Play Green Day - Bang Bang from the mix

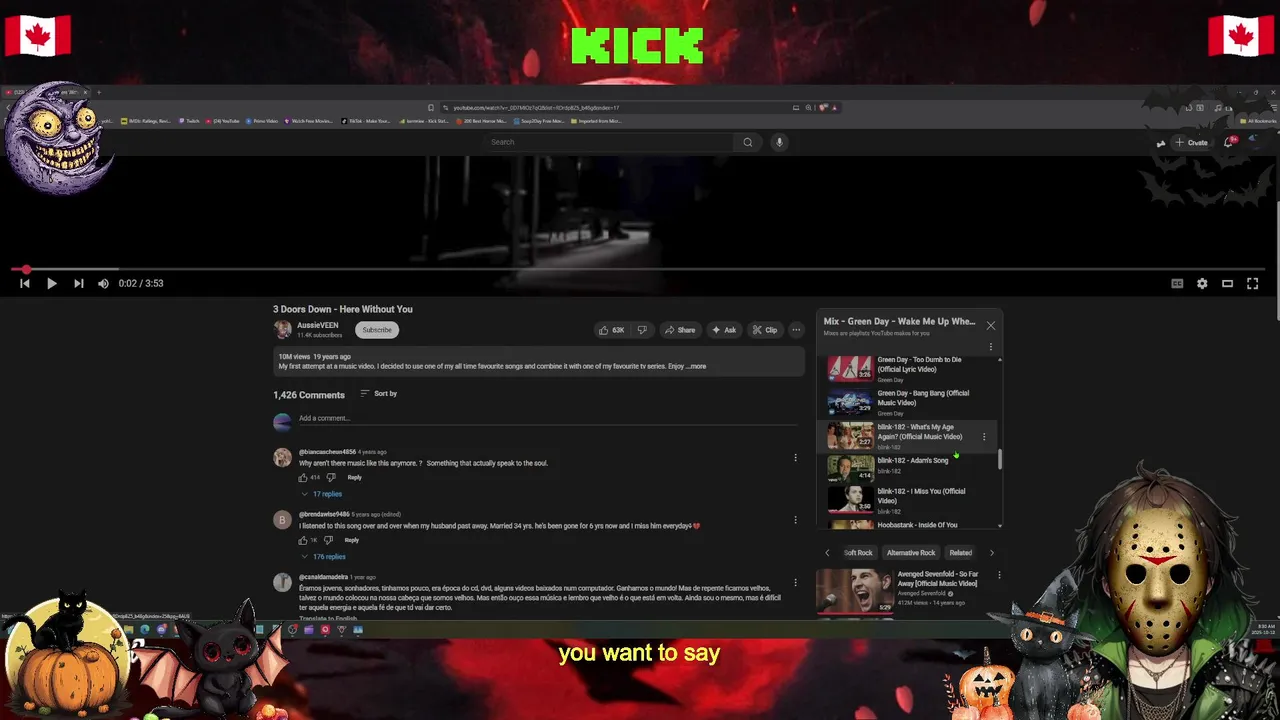(906, 403)
